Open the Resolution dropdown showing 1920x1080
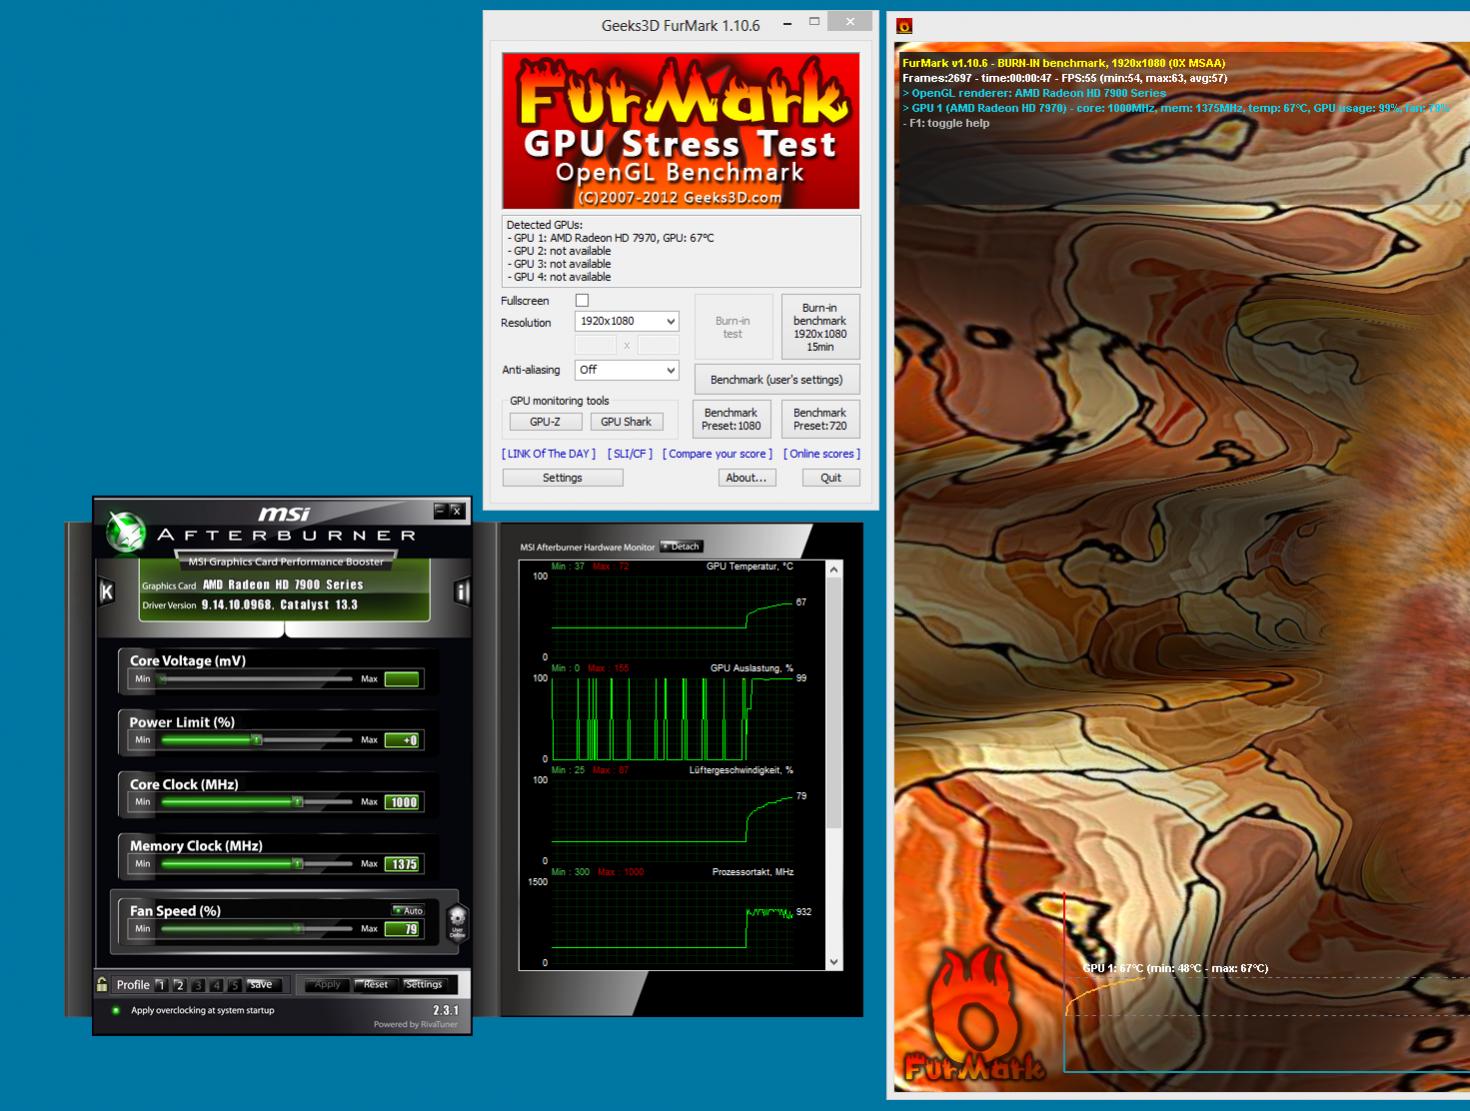 (627, 321)
